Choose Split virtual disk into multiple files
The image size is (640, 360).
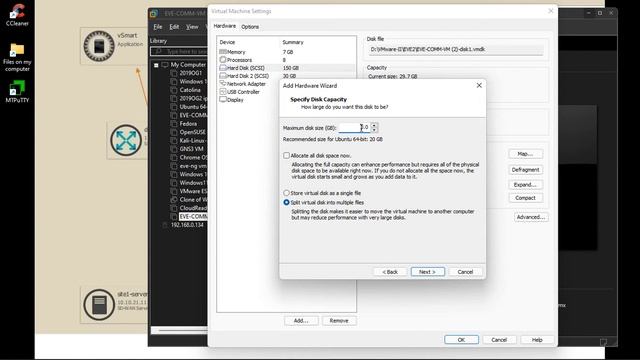point(287,202)
